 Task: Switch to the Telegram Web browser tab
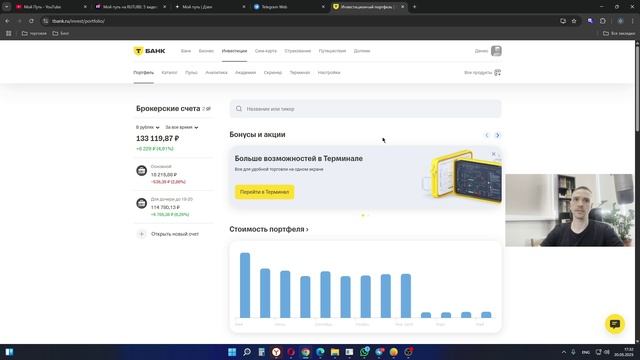click(x=289, y=7)
